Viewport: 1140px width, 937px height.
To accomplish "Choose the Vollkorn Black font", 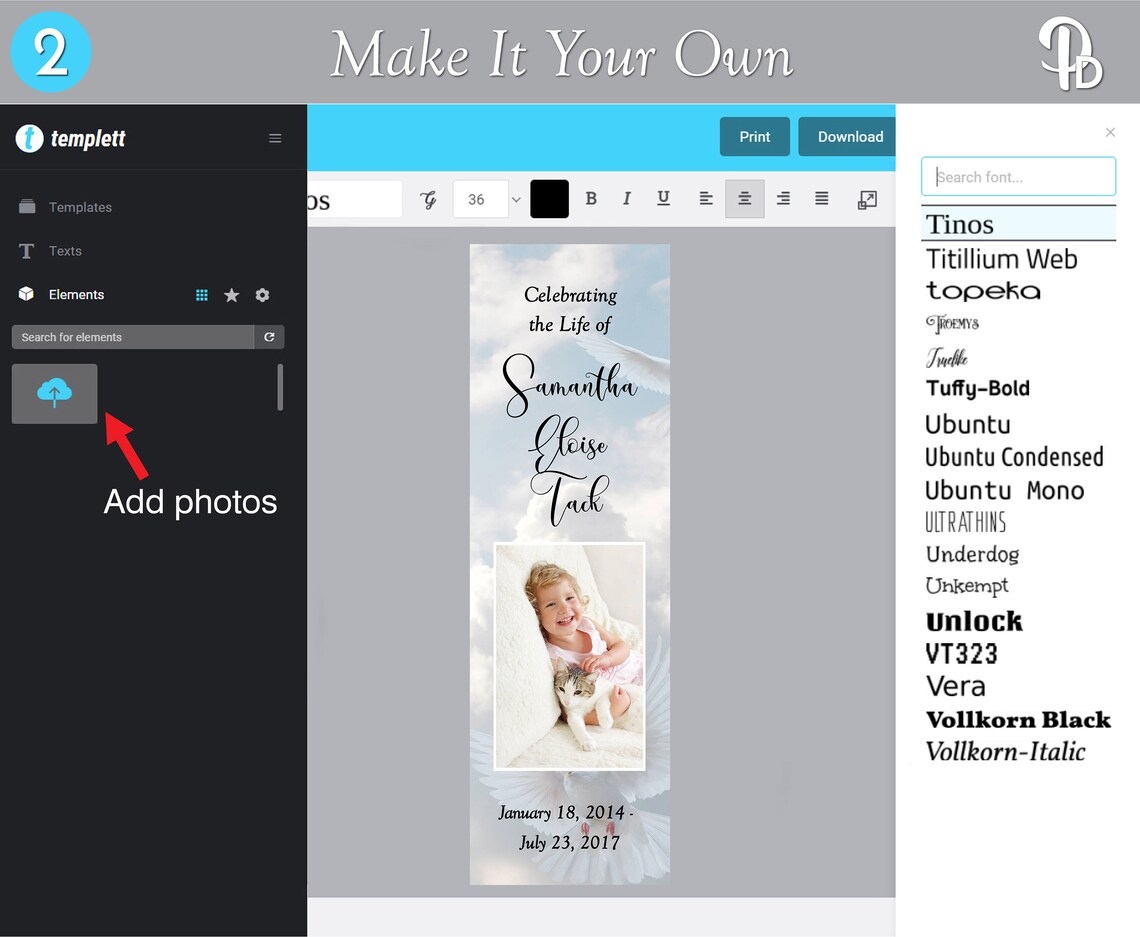I will click(x=1018, y=719).
